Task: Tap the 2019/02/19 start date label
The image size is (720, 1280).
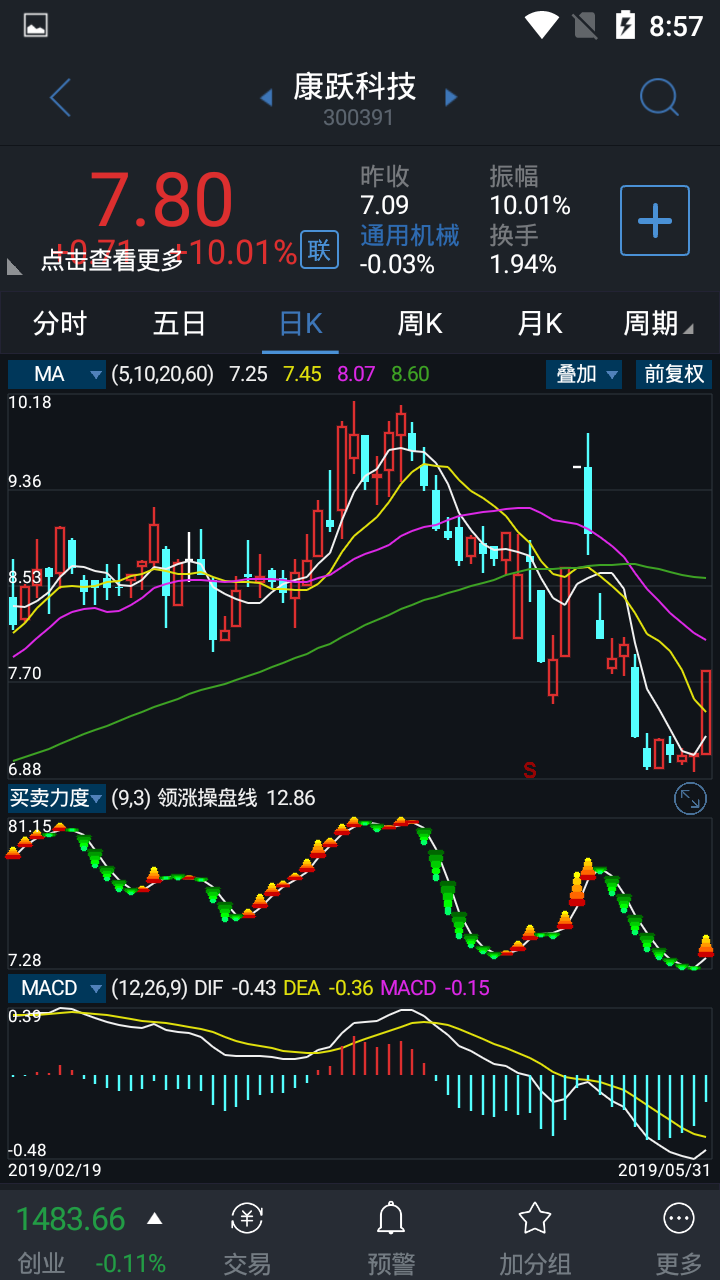Action: 55,1169
